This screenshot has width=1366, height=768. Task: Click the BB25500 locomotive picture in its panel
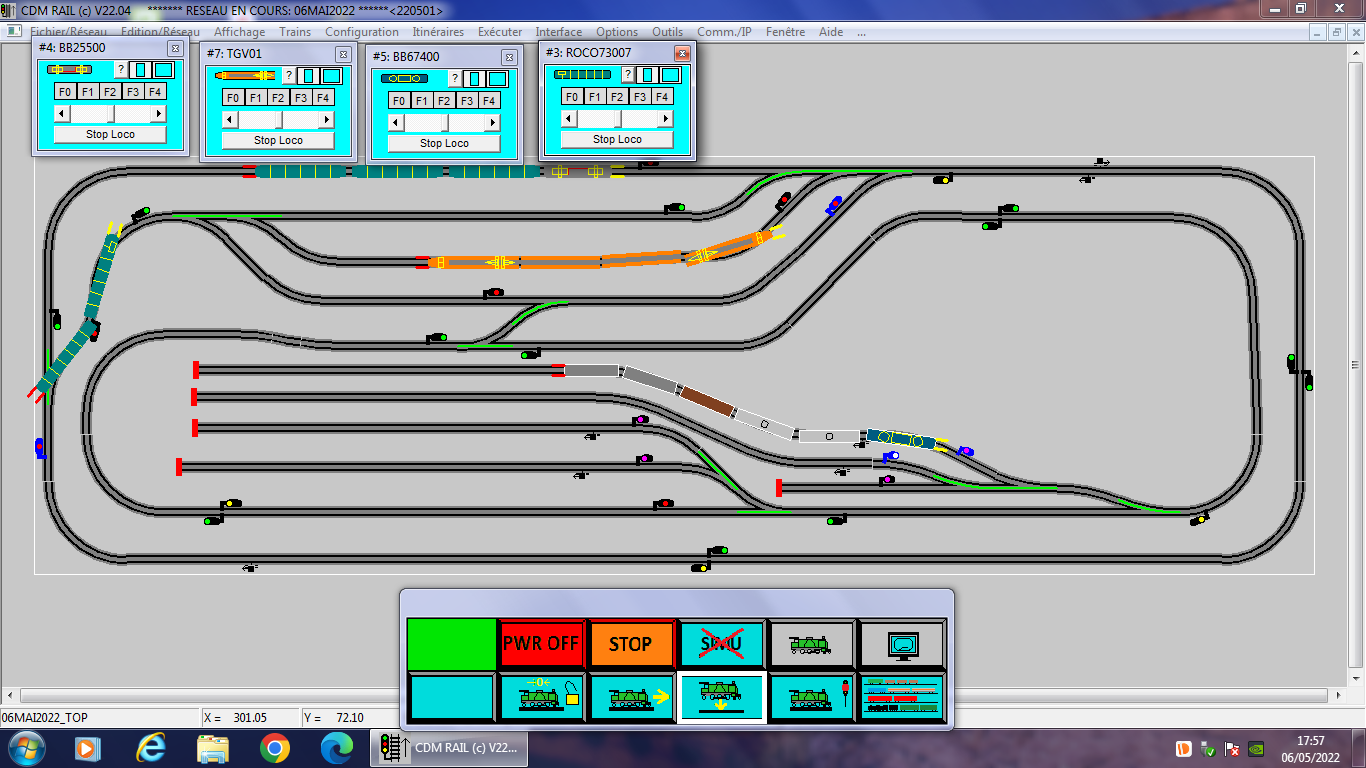point(70,69)
